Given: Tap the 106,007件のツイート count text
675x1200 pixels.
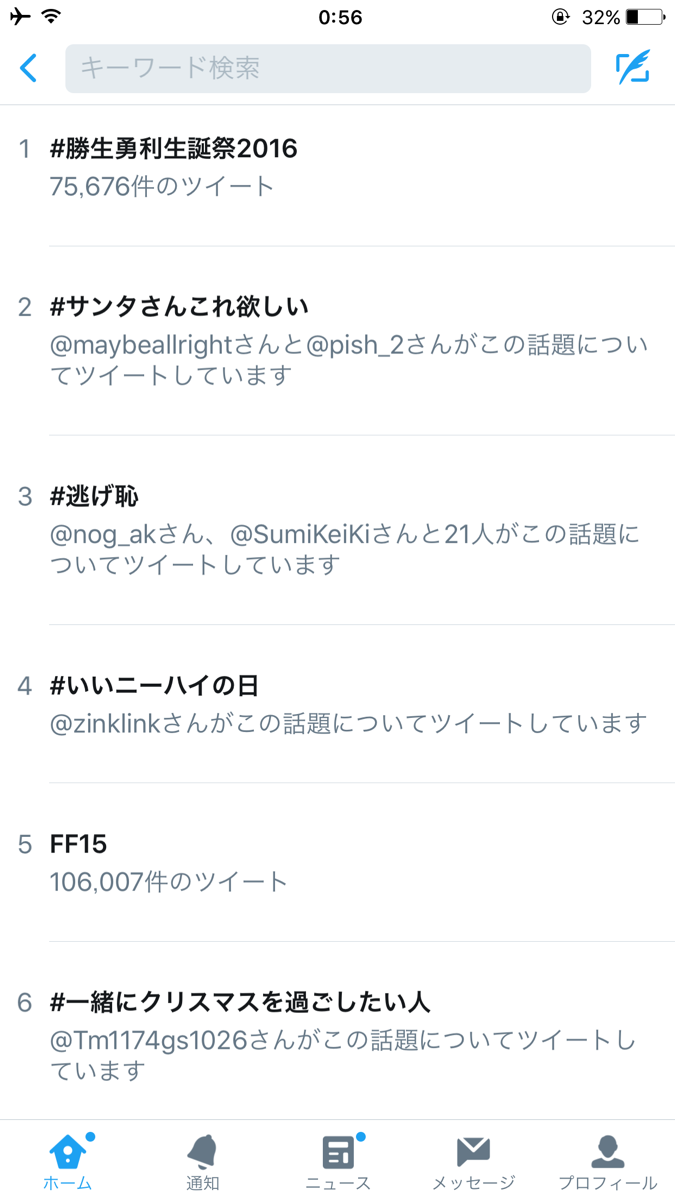Looking at the screenshot, I should click(169, 881).
